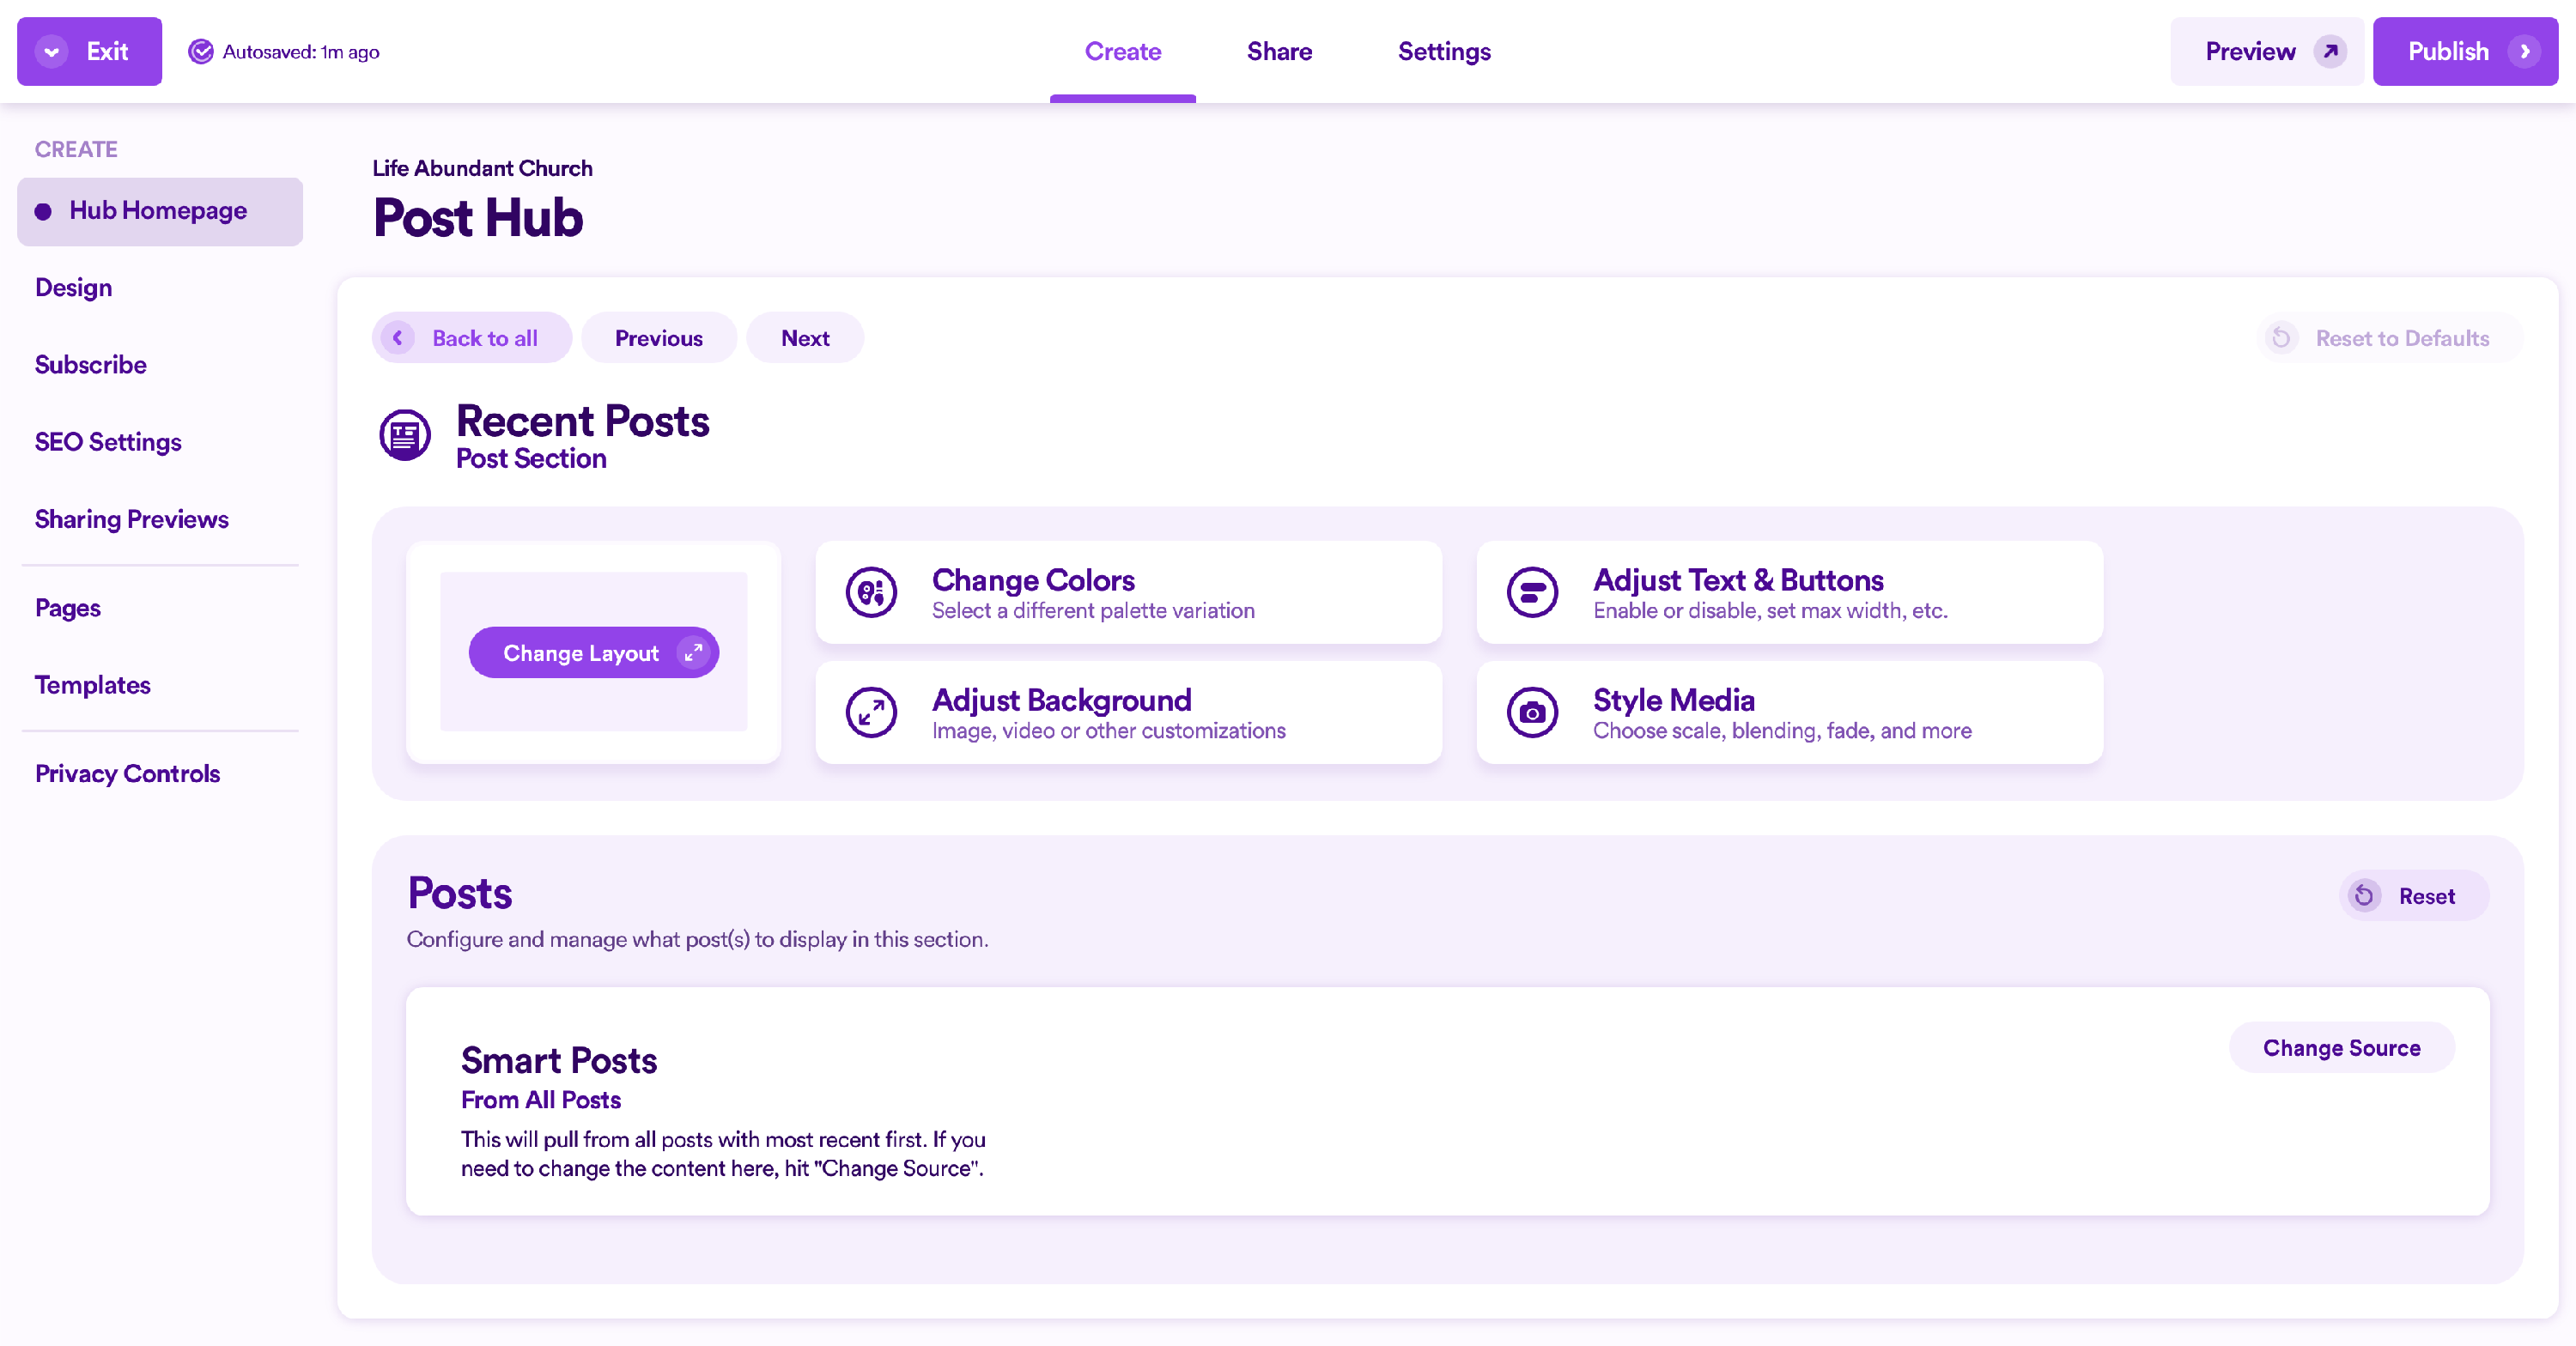
Task: Open the Settings tab
Action: click(x=1444, y=51)
